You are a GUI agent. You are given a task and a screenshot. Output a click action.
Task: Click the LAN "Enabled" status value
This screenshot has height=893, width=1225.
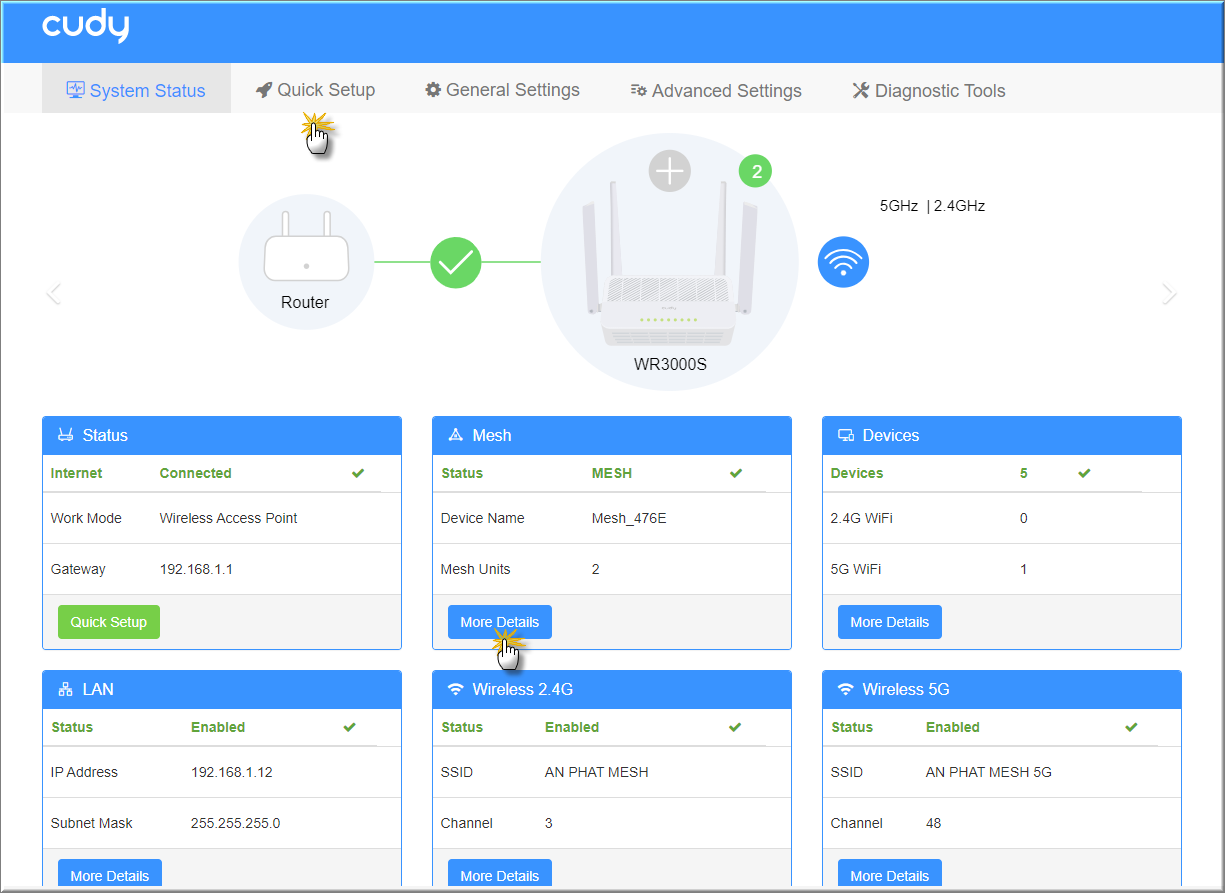click(218, 728)
